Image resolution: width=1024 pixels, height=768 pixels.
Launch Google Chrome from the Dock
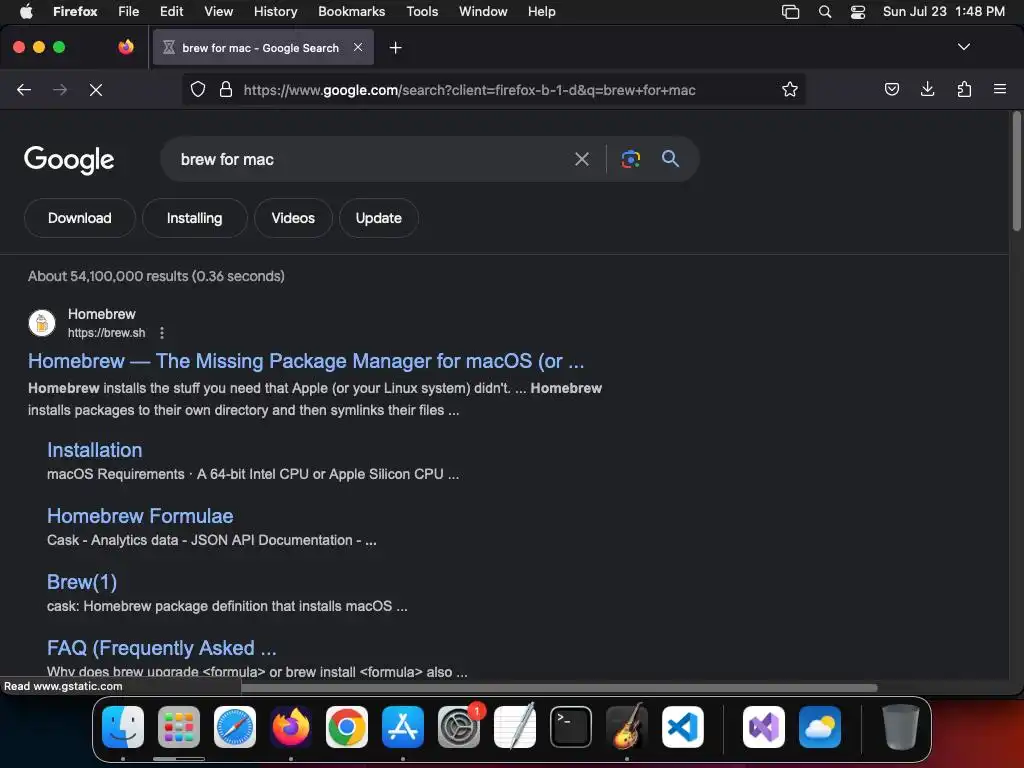[x=347, y=727]
